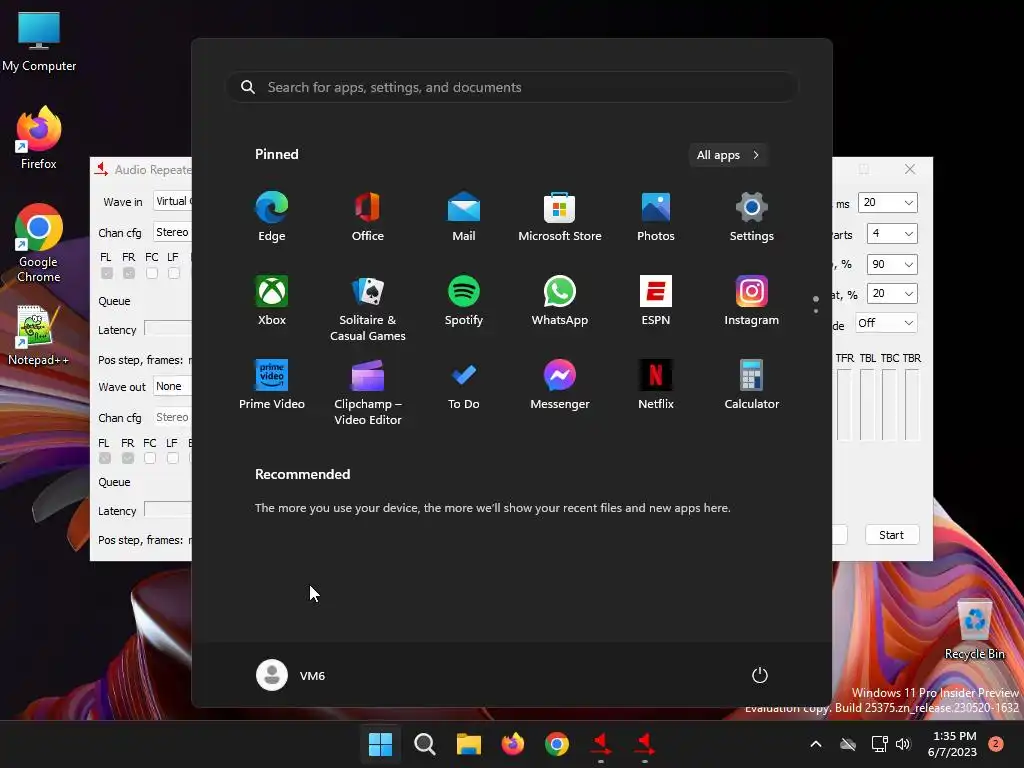Toggle upper LF channel checkbox
The image size is (1024, 768).
[174, 273]
